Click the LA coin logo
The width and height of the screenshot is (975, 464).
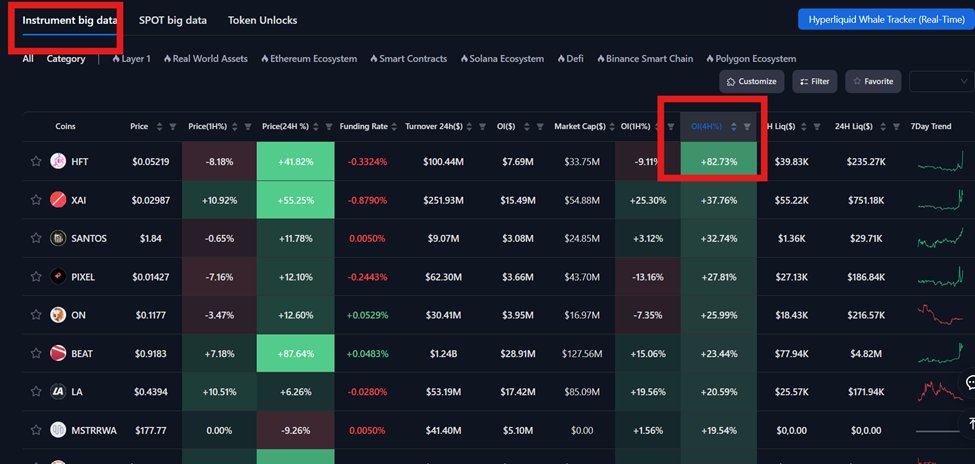(x=58, y=392)
